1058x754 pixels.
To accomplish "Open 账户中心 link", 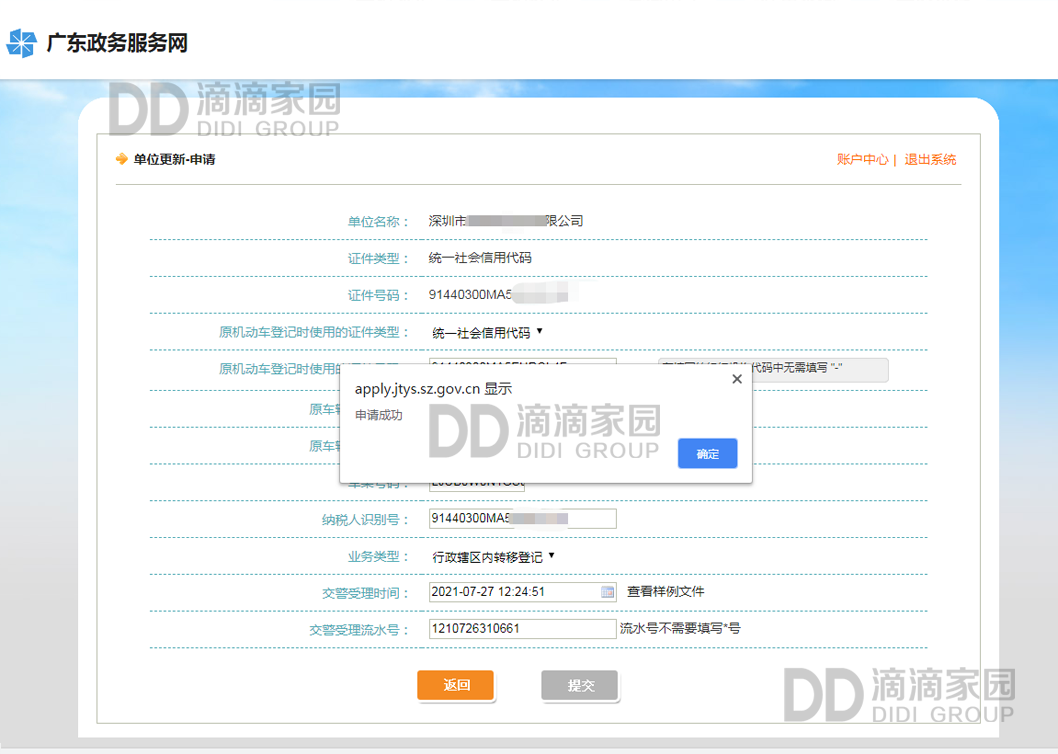I will 862,159.
